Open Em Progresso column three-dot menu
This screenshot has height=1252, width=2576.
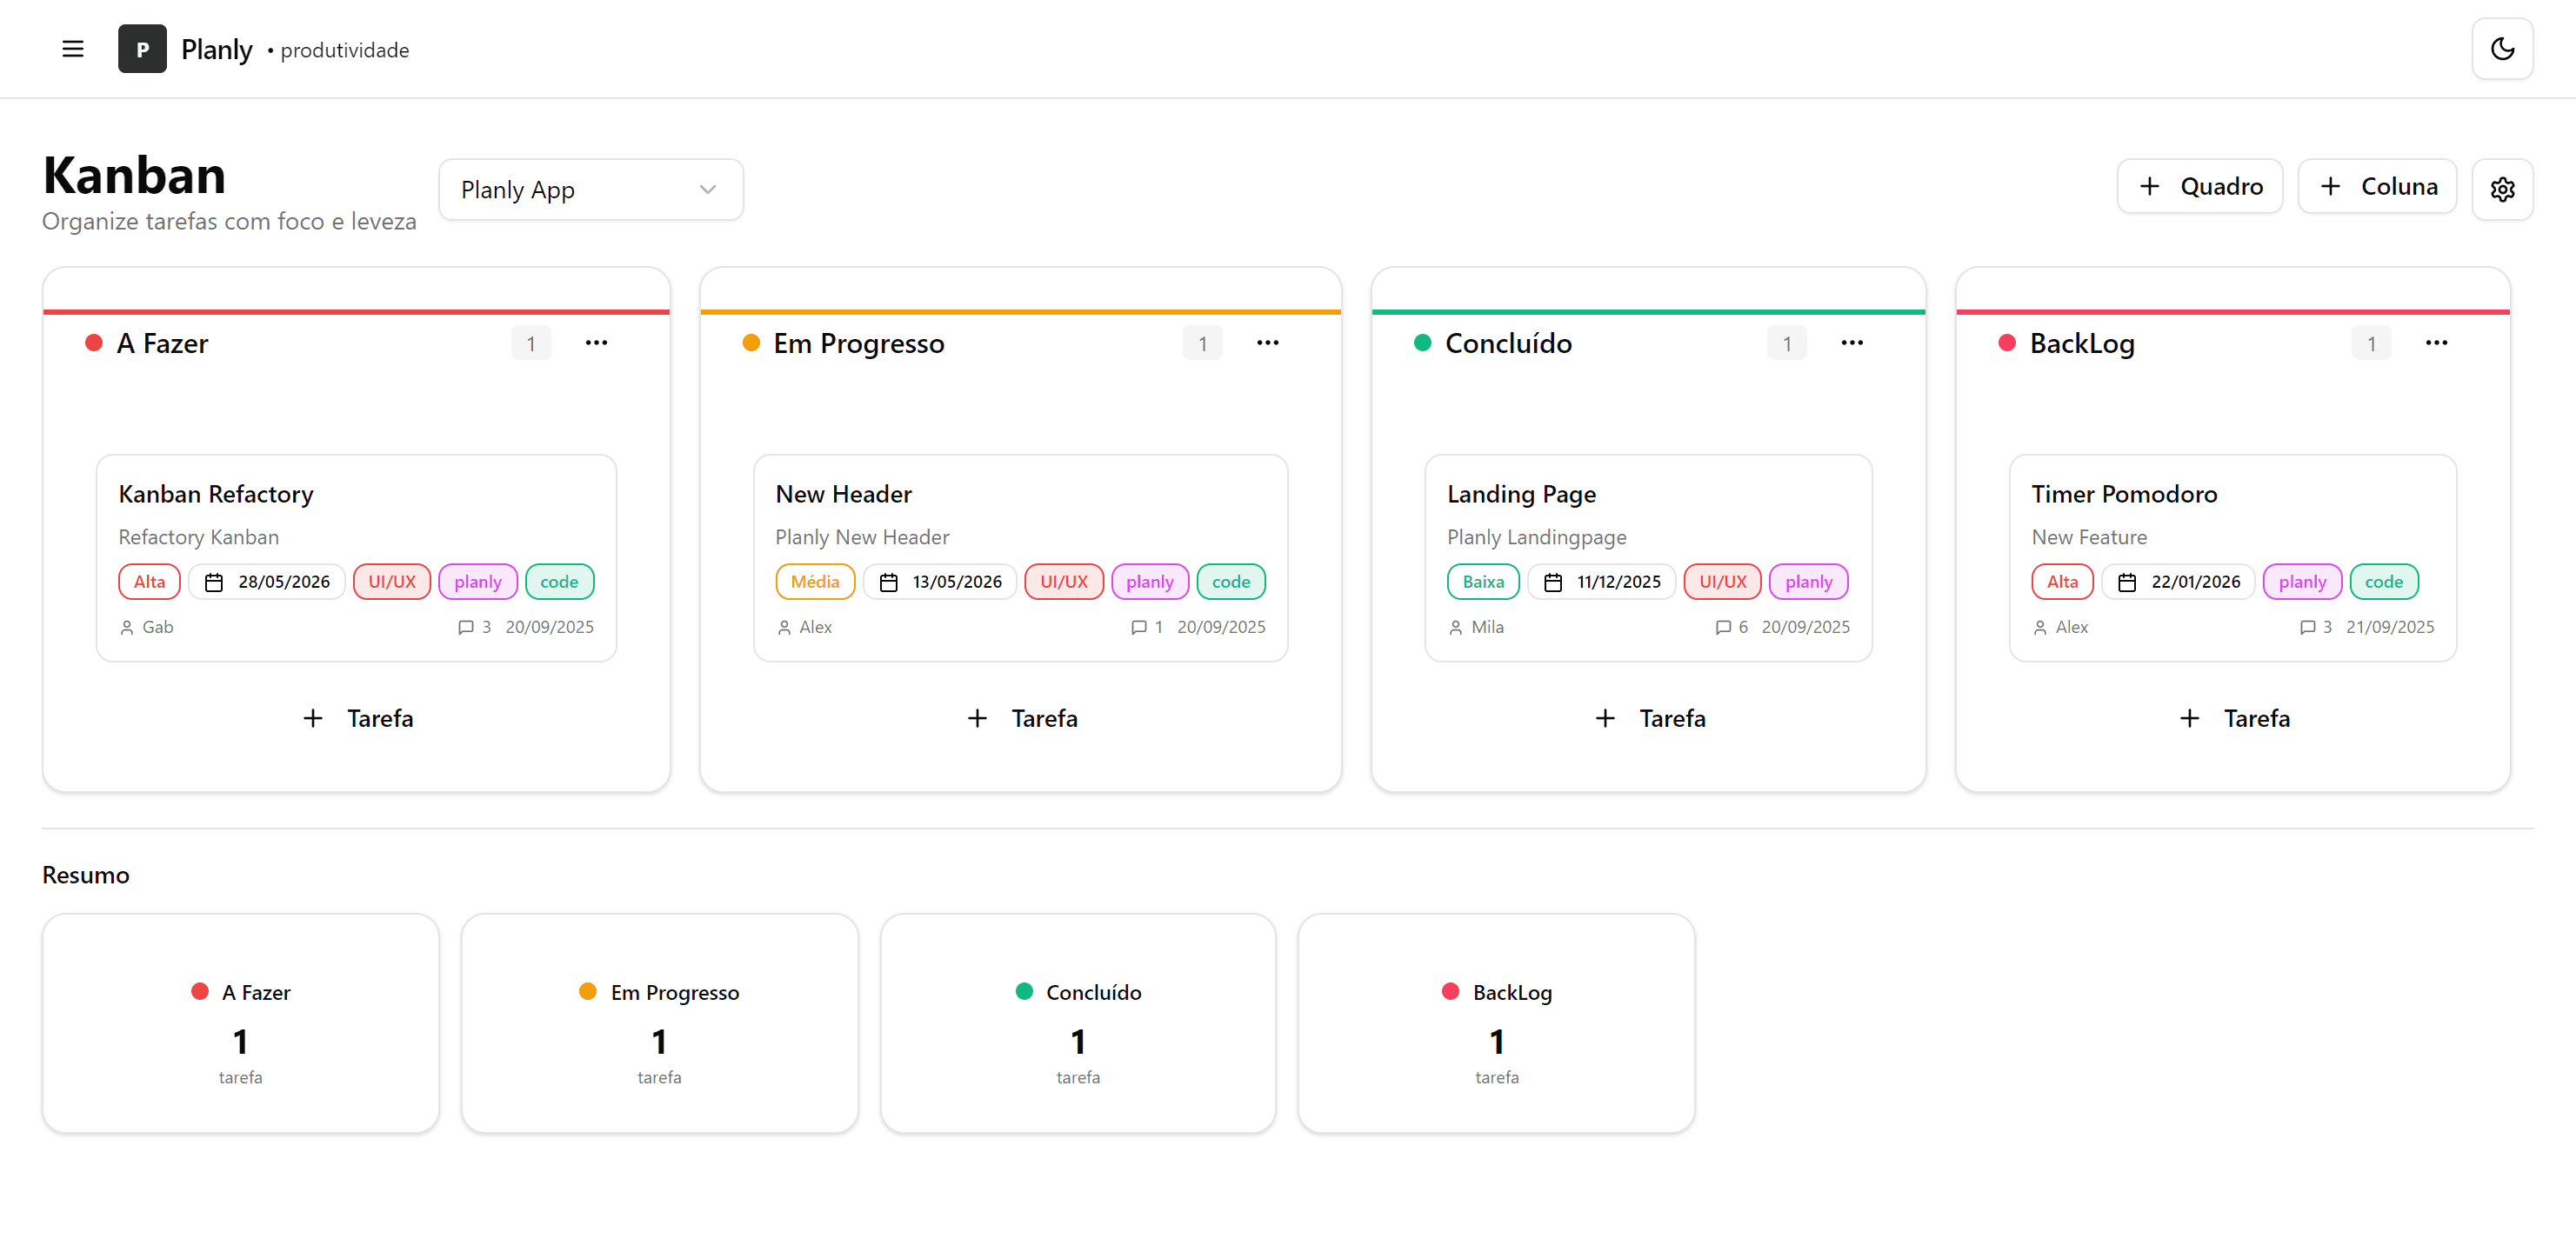click(1267, 343)
